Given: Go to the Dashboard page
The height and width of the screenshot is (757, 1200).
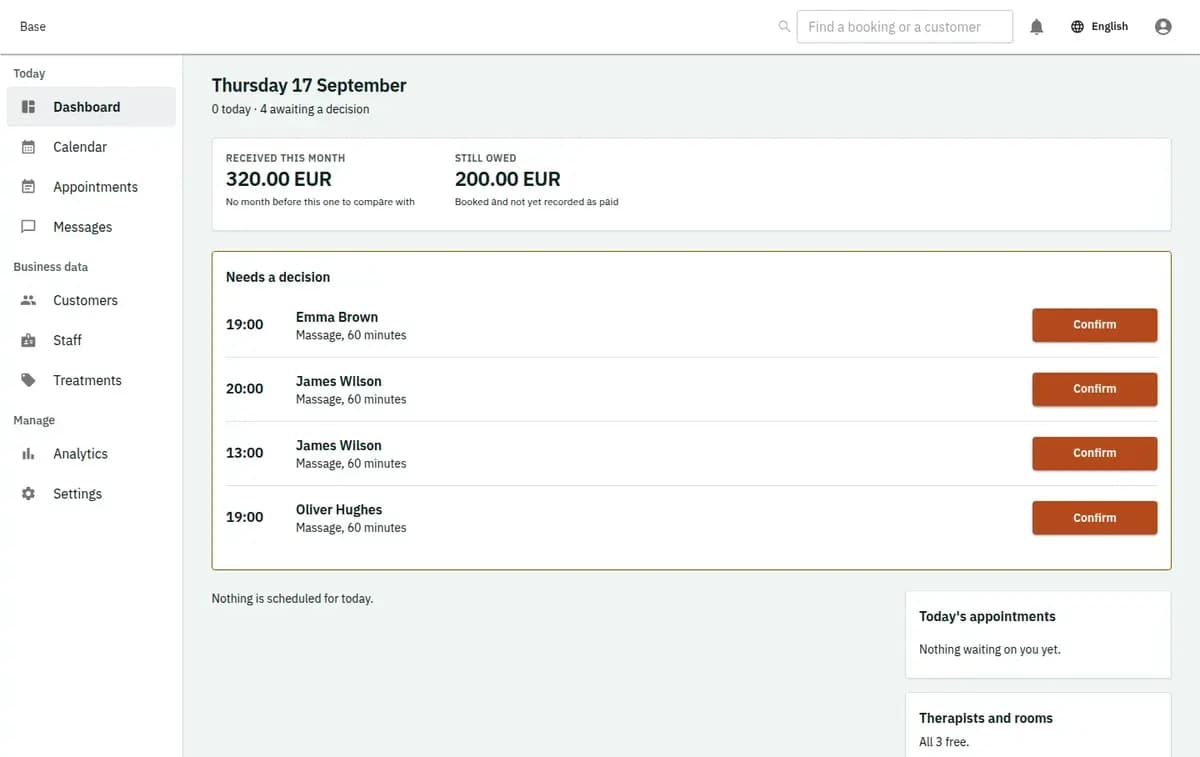Looking at the screenshot, I should pos(91,107).
